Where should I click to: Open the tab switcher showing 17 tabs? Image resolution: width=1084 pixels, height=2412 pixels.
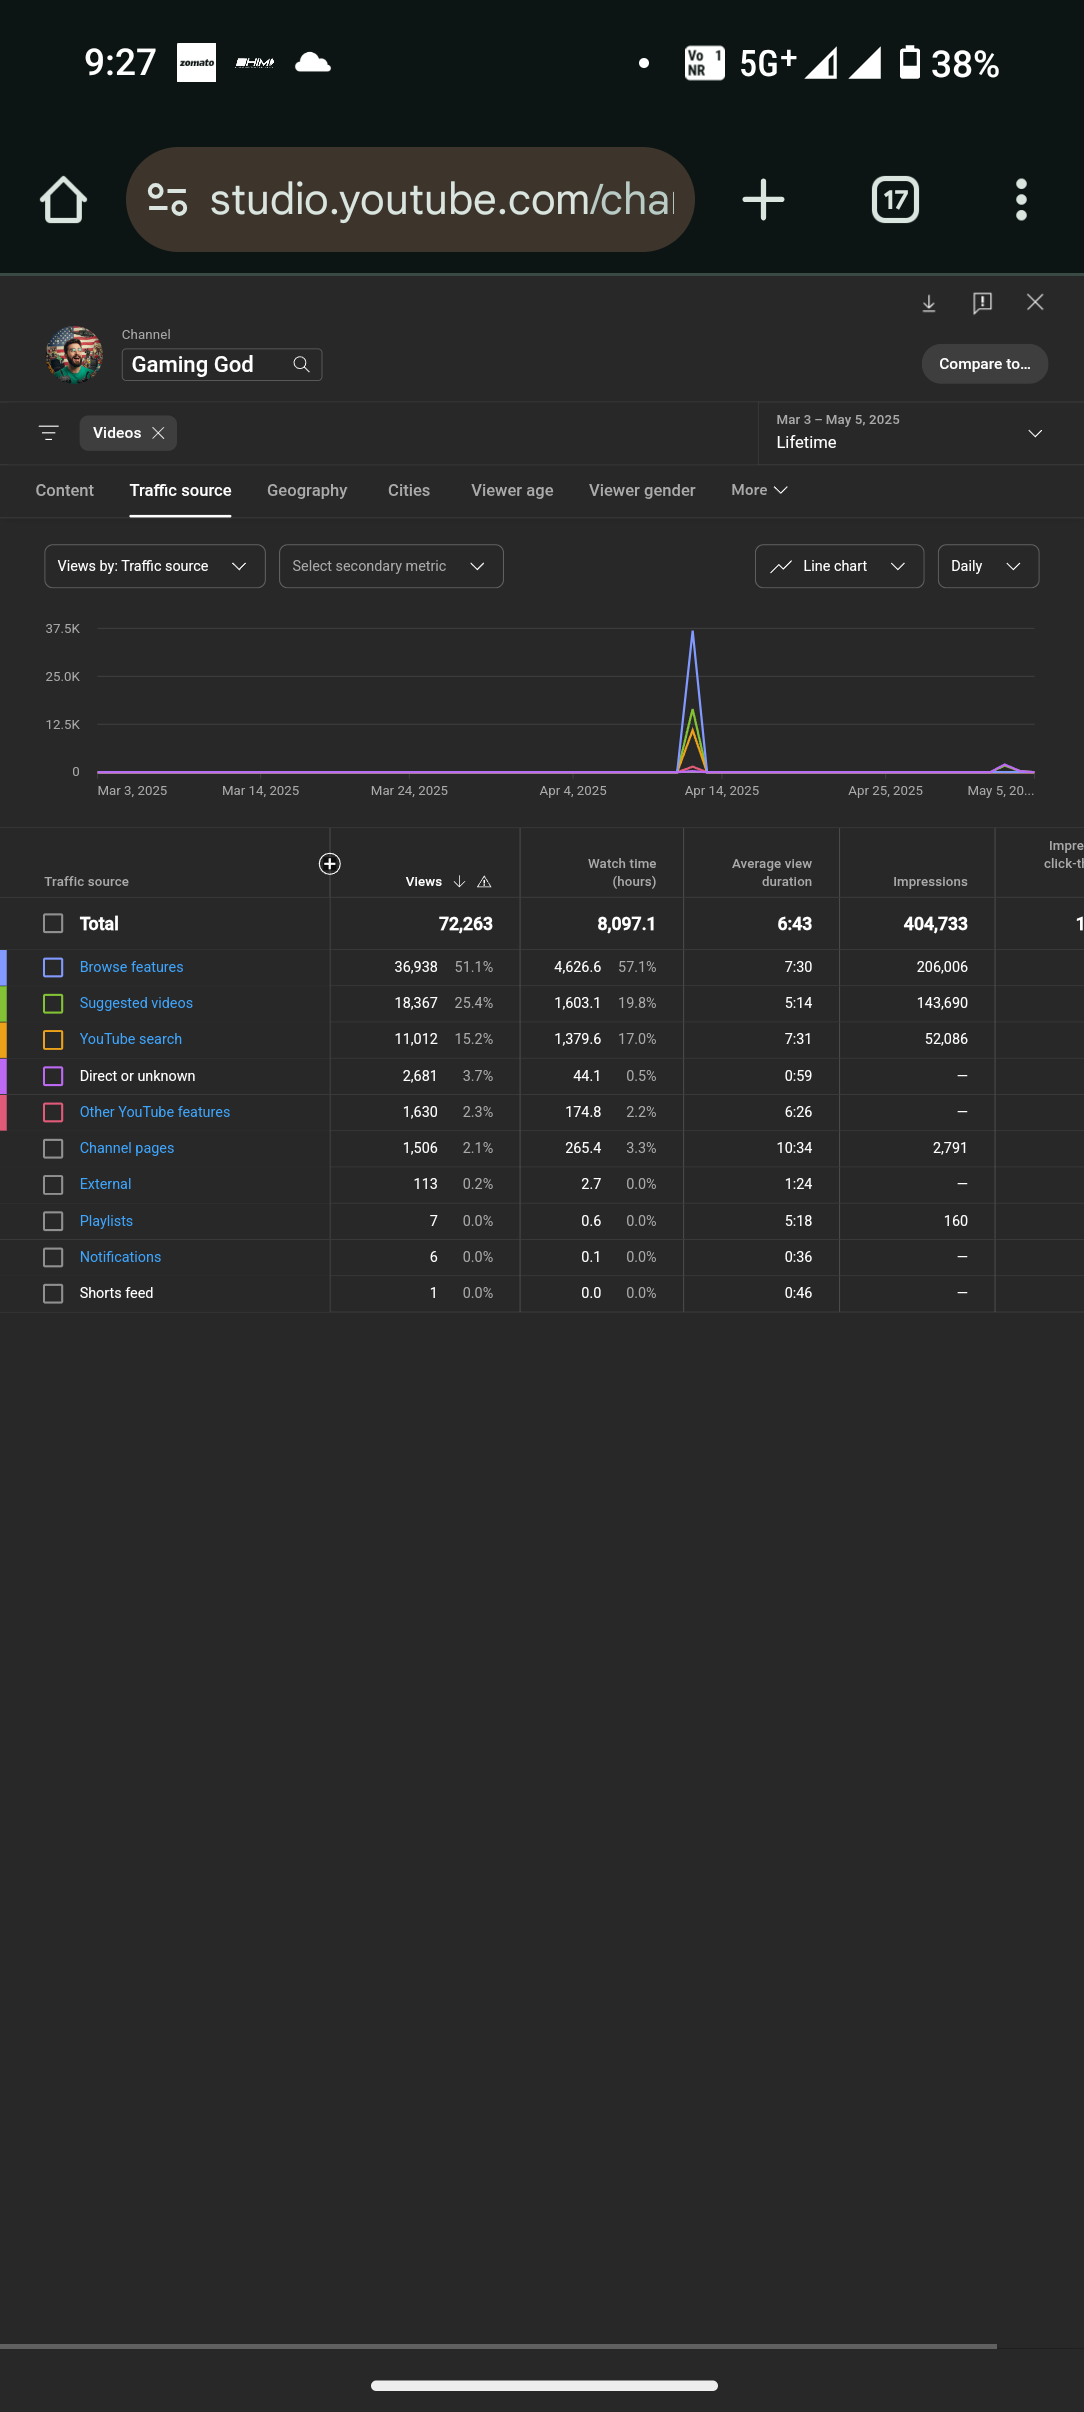click(895, 200)
